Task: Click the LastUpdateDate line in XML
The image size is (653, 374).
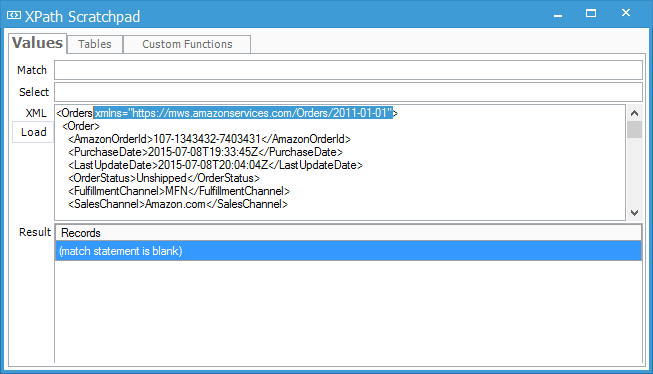Action: point(215,165)
